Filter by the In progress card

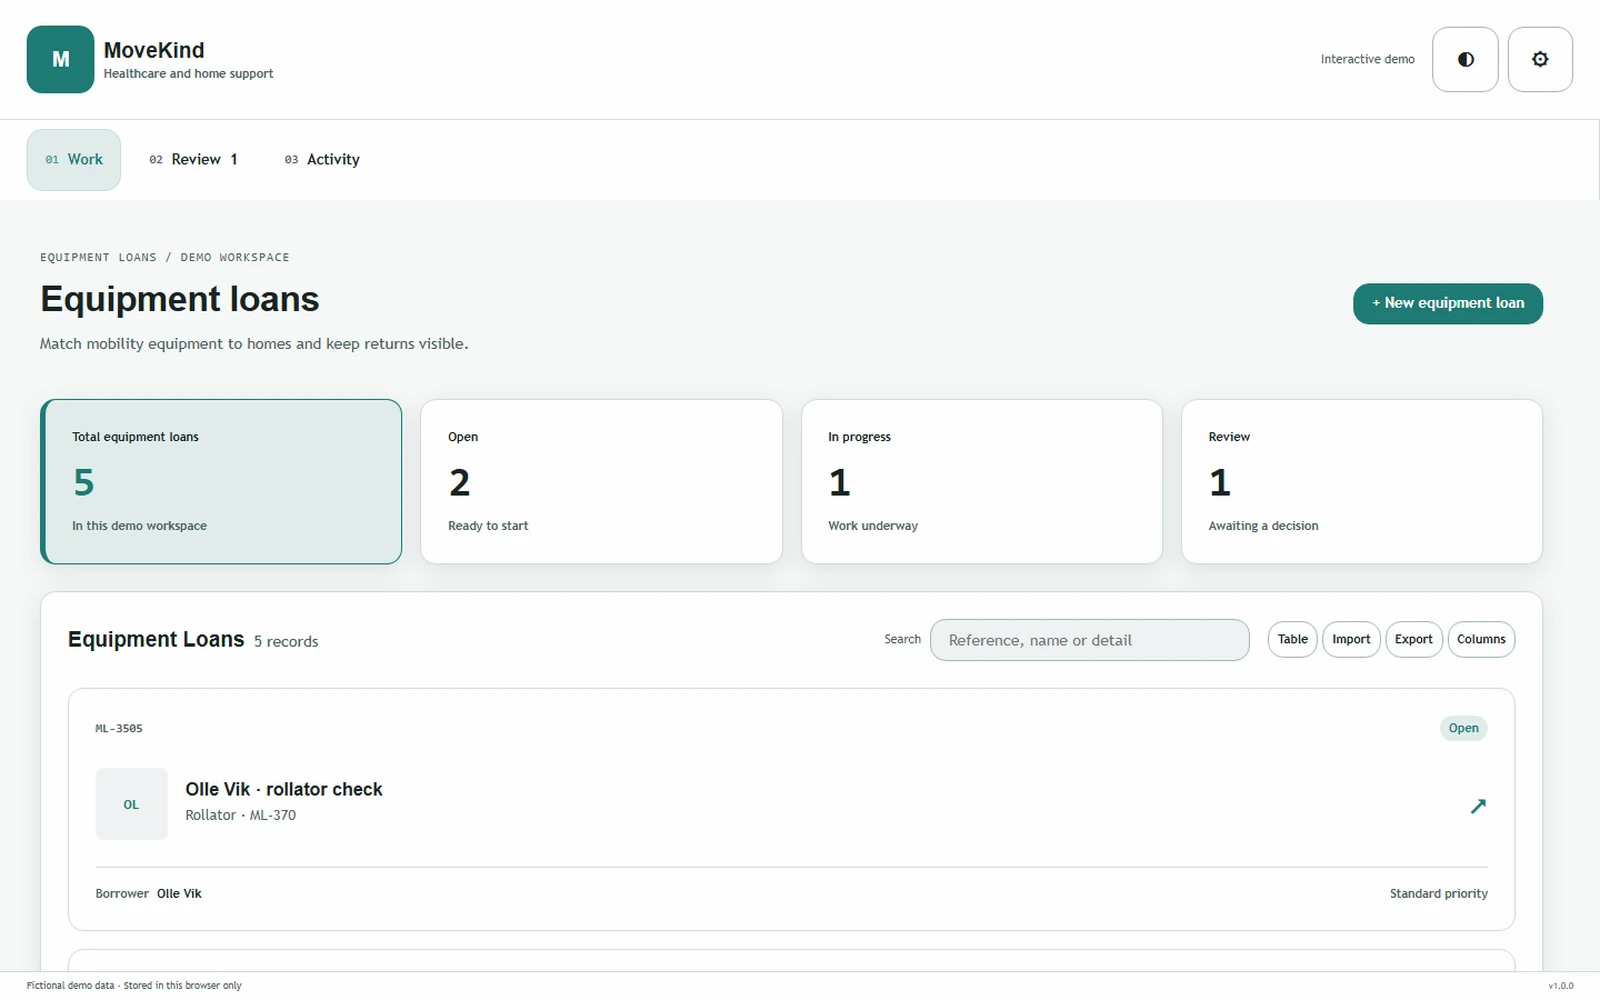pyautogui.click(x=982, y=481)
